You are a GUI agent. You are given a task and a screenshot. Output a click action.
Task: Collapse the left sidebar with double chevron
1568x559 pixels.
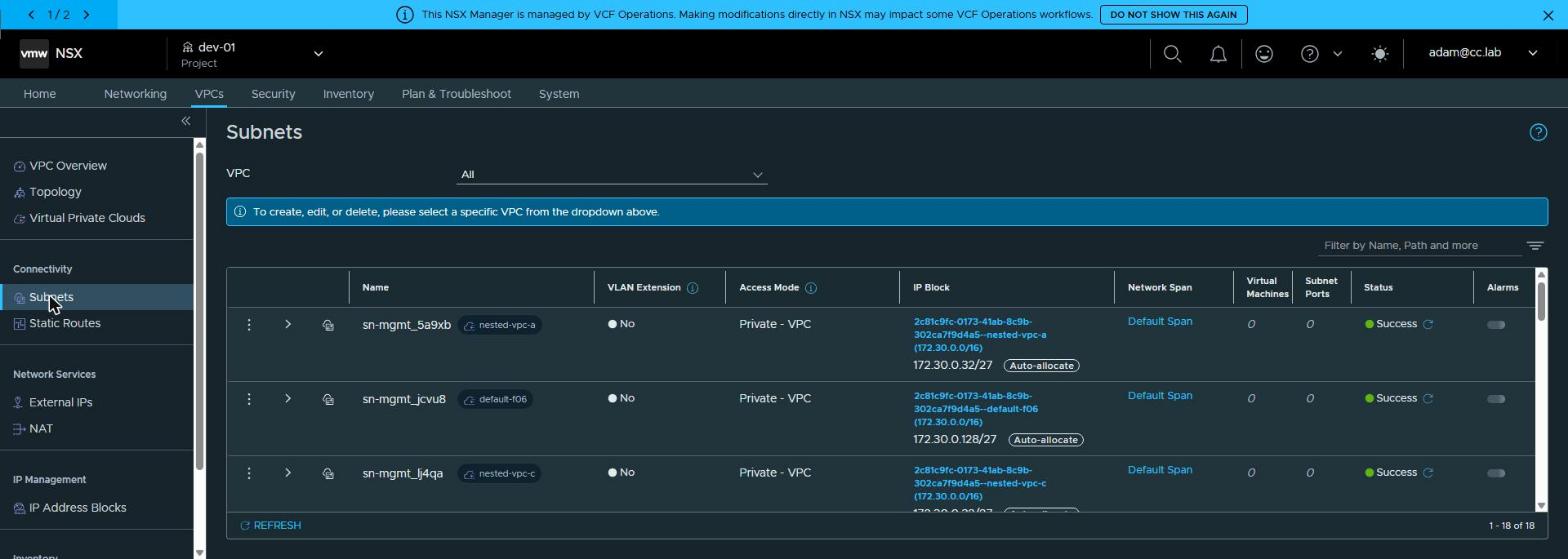(x=185, y=121)
